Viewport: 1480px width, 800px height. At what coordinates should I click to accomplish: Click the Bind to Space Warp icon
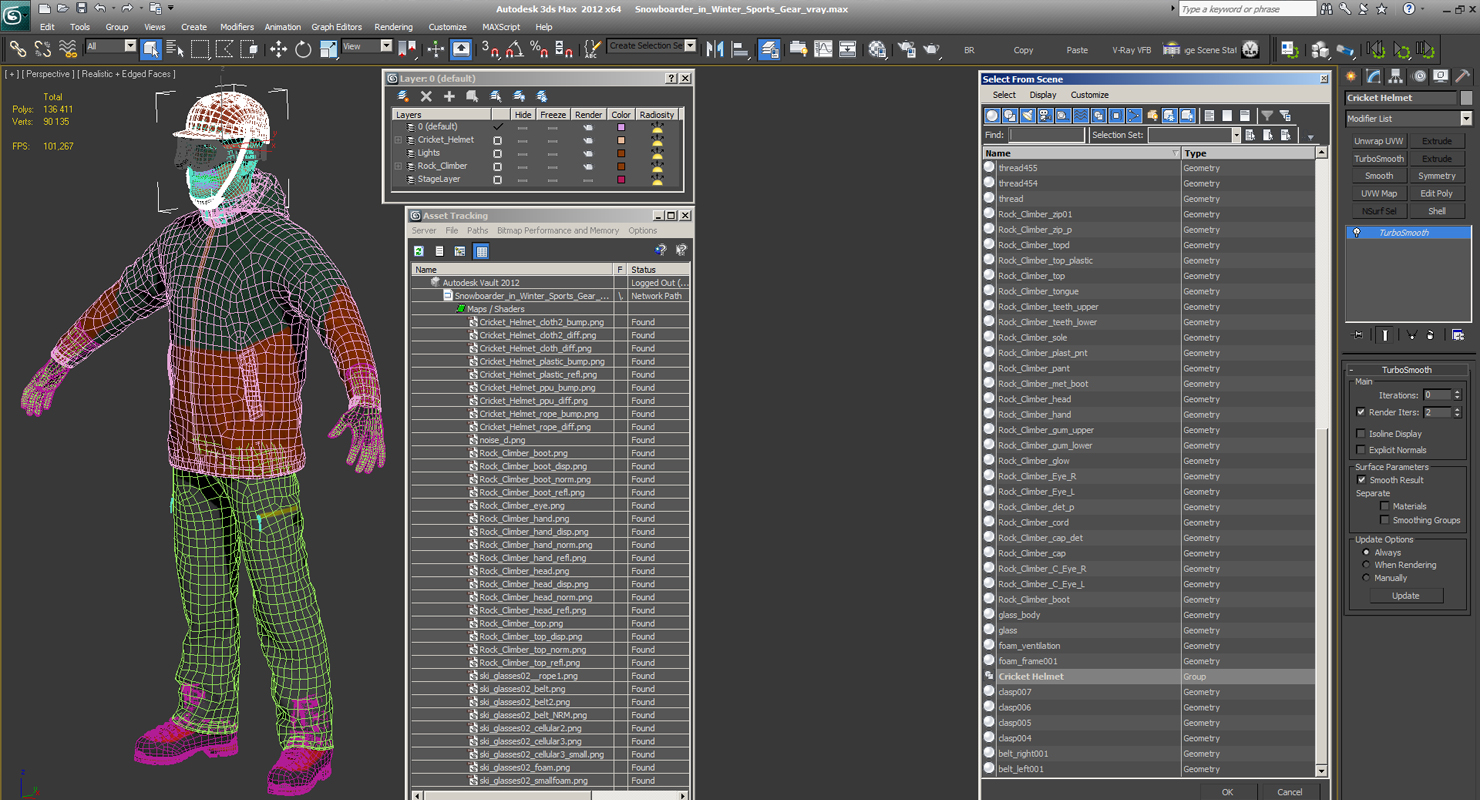68,49
